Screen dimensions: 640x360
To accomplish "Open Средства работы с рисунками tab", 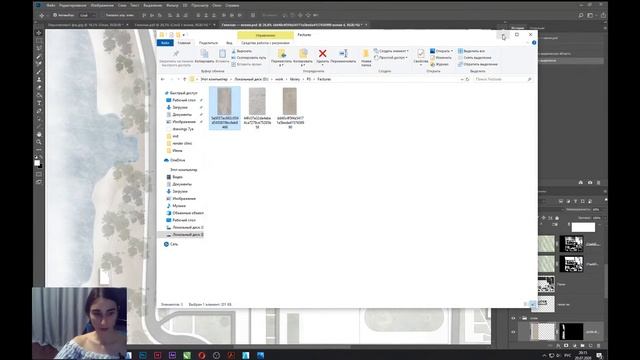I will [265, 43].
